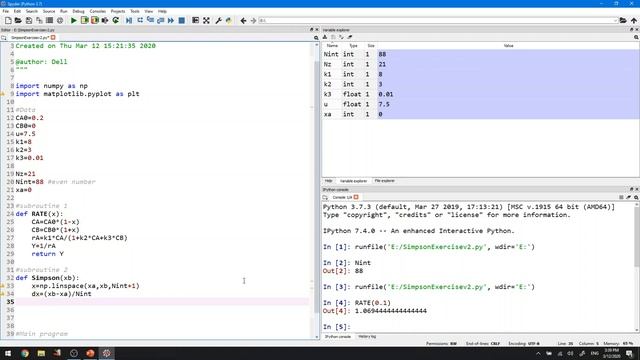Screen dimensions: 640x360
Task: Click the step into function debug icon
Action: 150,20
